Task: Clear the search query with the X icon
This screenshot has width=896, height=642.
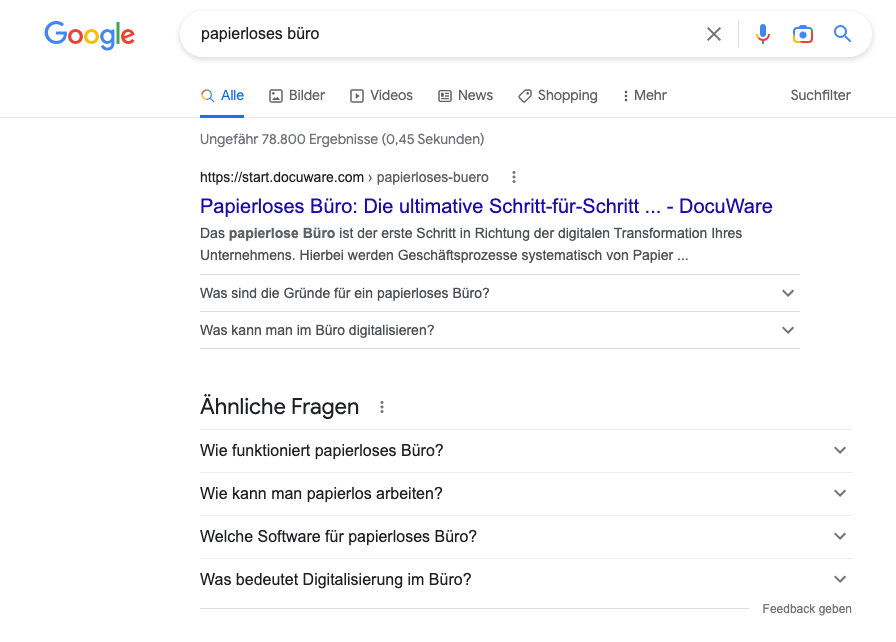Action: point(714,34)
